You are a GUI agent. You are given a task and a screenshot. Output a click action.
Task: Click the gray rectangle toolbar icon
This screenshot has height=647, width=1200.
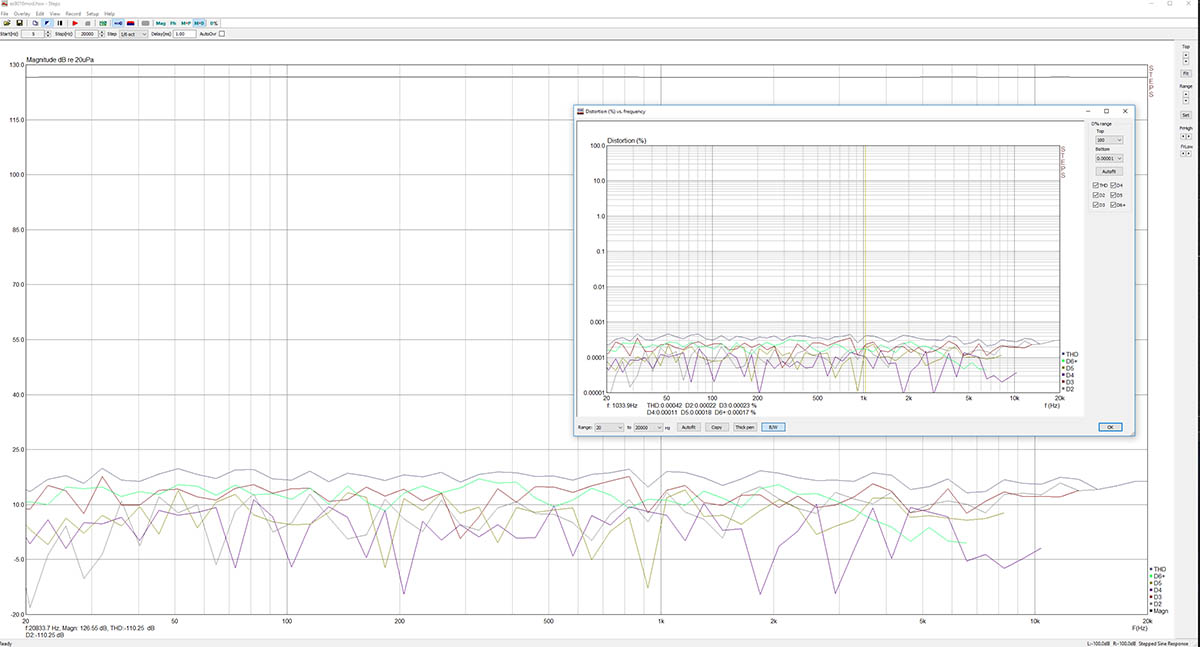(145, 23)
